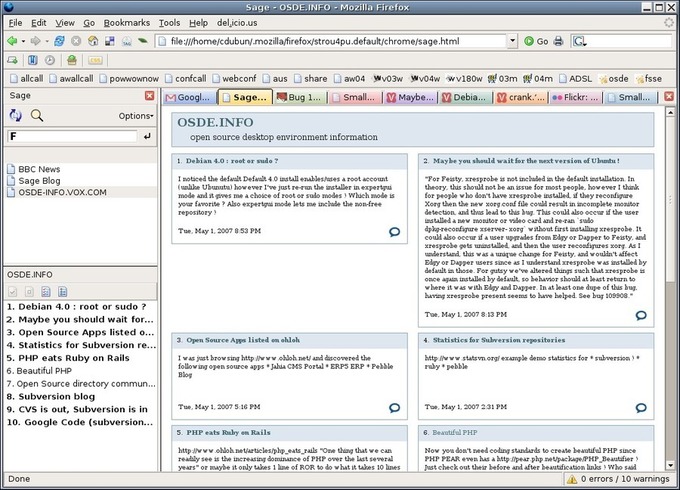Click the first icon in the second toolbar
The height and width of the screenshot is (490, 680).
(12, 60)
